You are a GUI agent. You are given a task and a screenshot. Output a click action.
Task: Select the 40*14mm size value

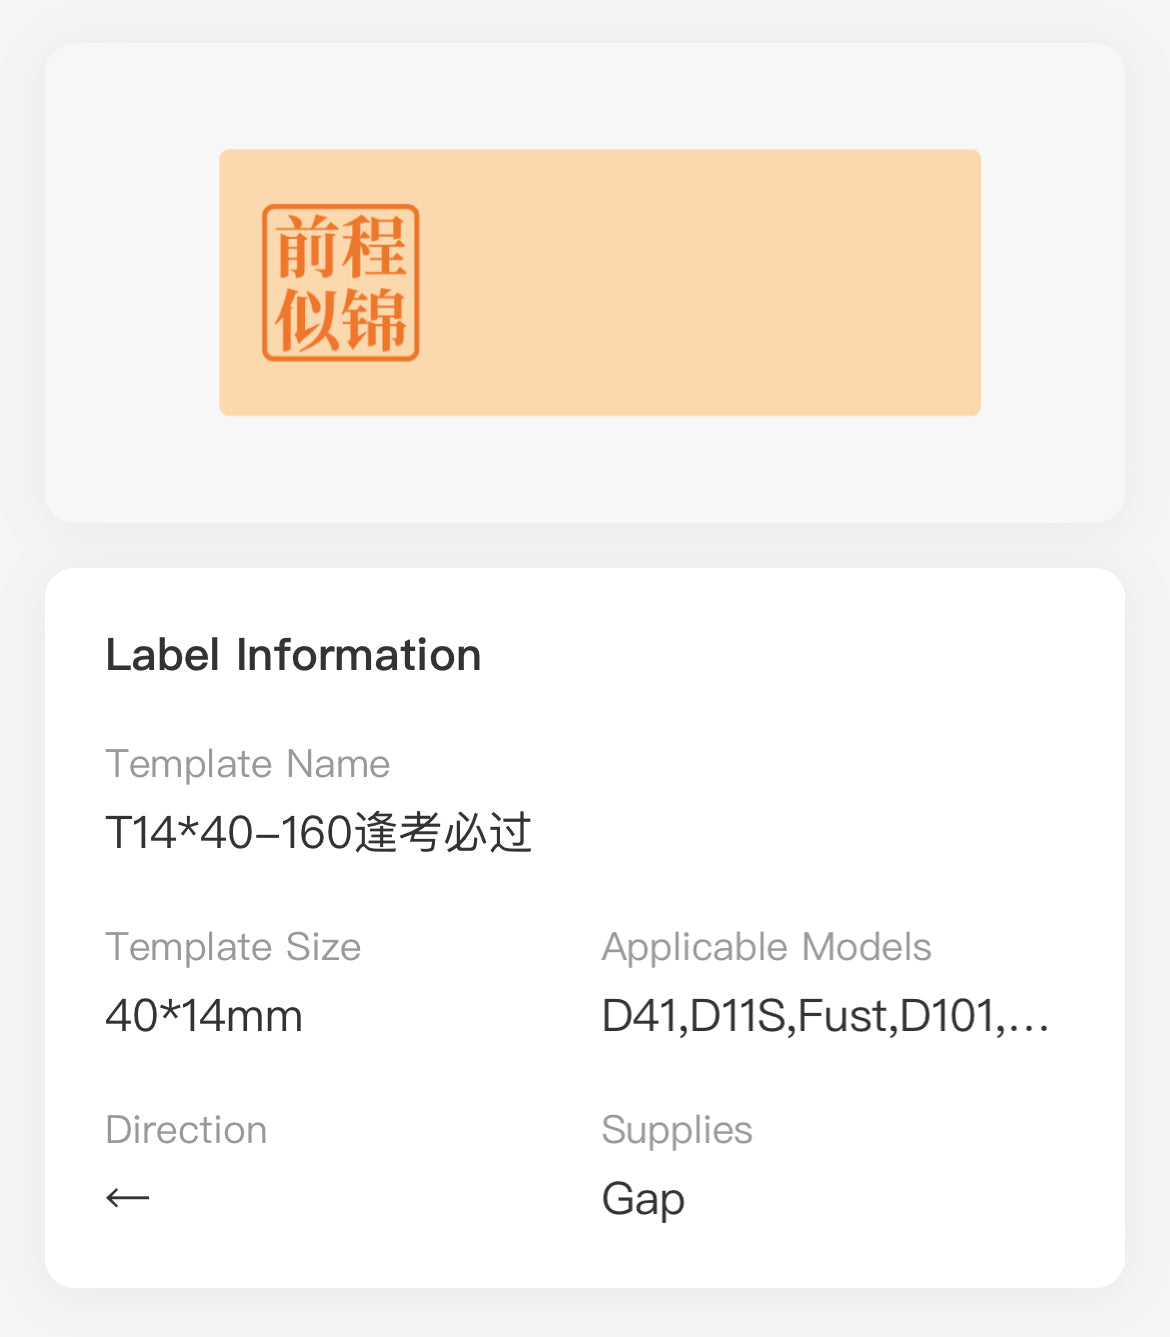coord(204,1016)
